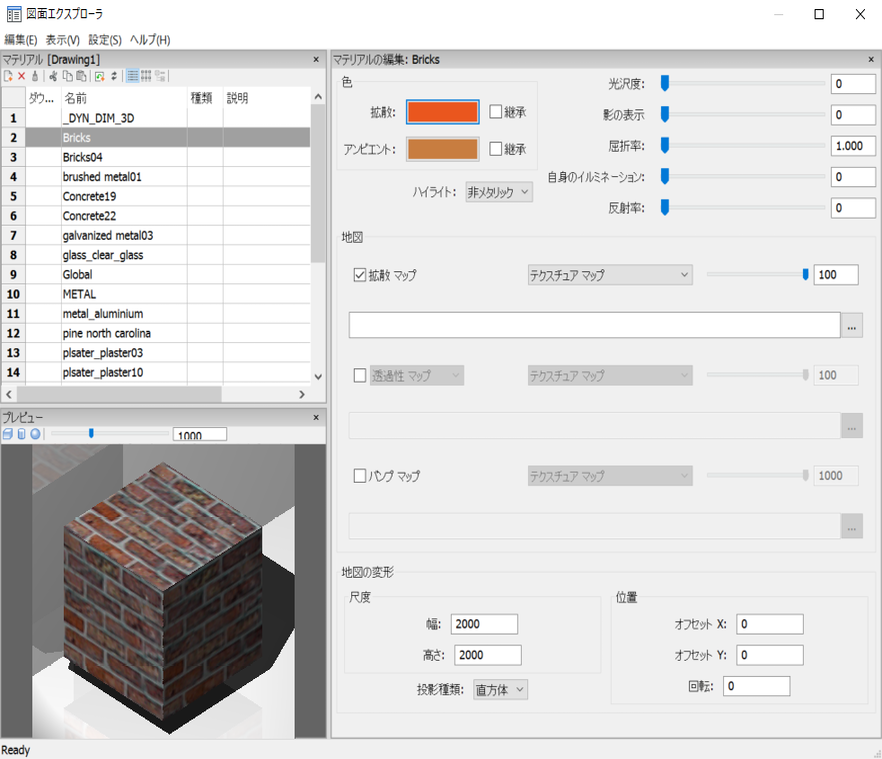Viewport: 882px width, 759px height.
Task: Close the マテリアルの編集 panel
Action: pyautogui.click(x=871, y=59)
